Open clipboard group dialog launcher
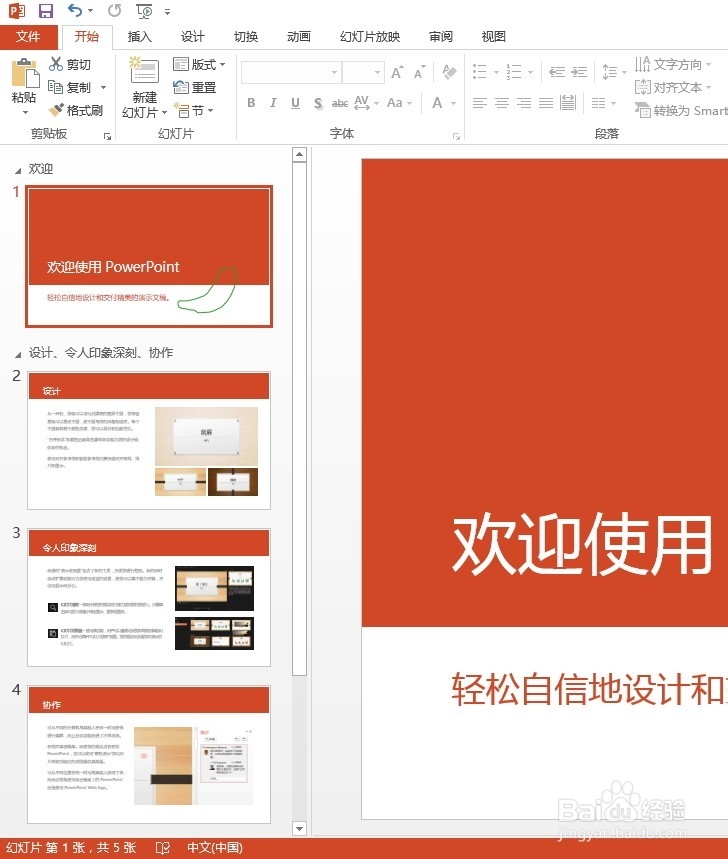This screenshot has height=859, width=728. (107, 136)
